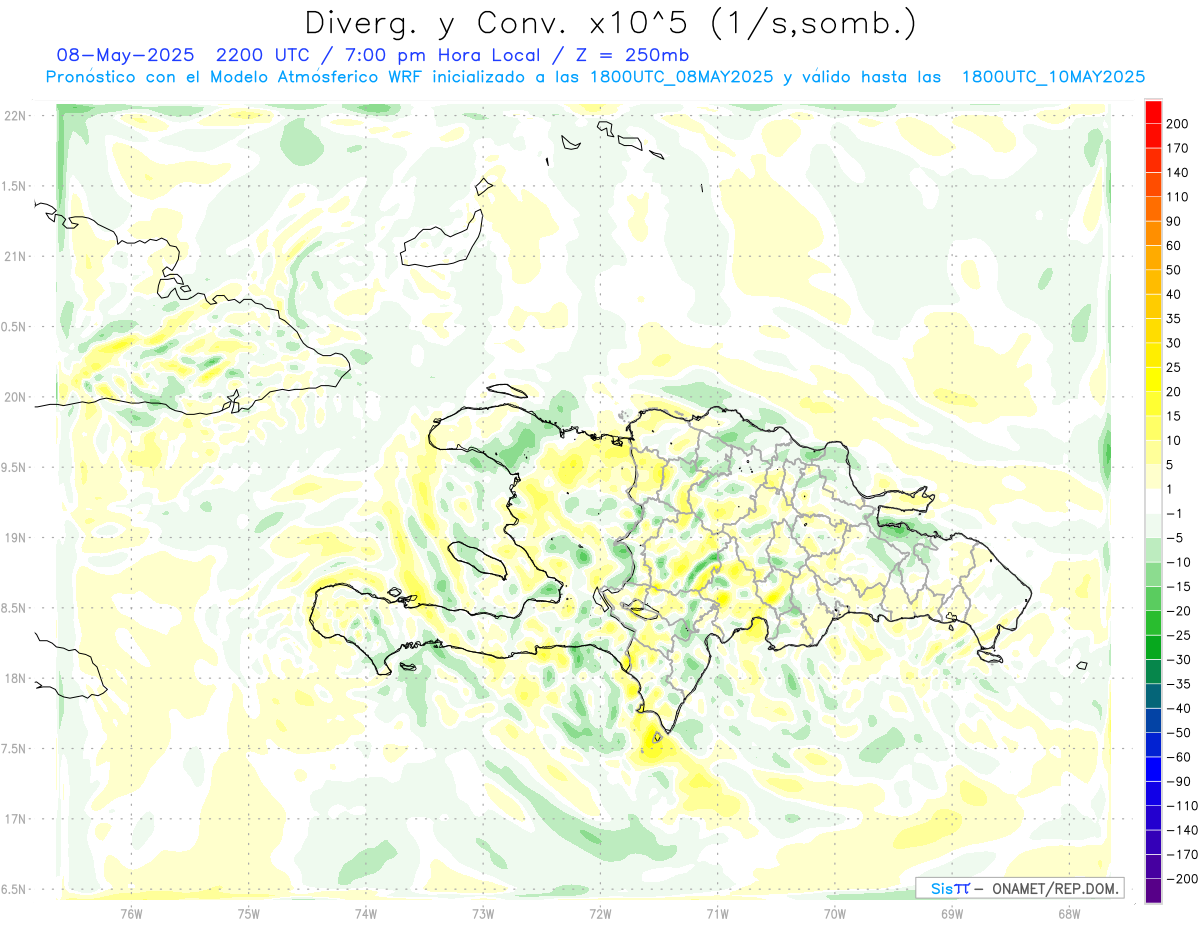Click the "200" color bar label

click(x=1177, y=124)
